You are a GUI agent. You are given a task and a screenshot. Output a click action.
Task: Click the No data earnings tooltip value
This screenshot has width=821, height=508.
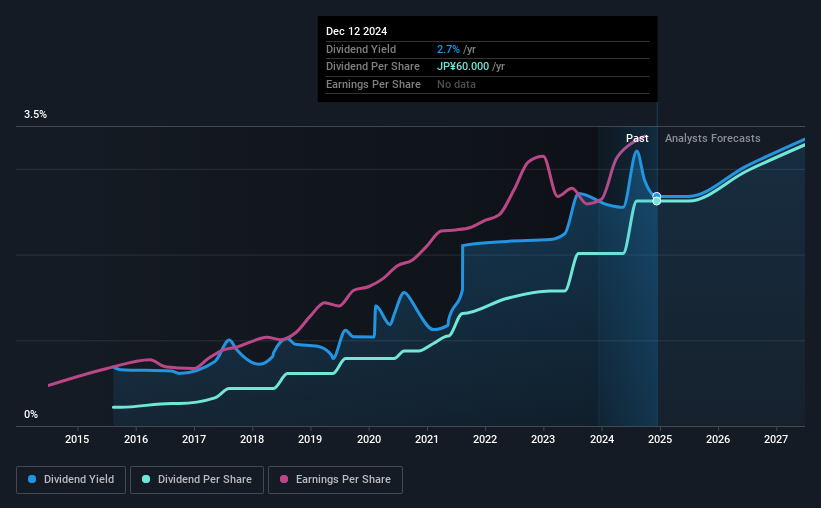[x=456, y=84]
